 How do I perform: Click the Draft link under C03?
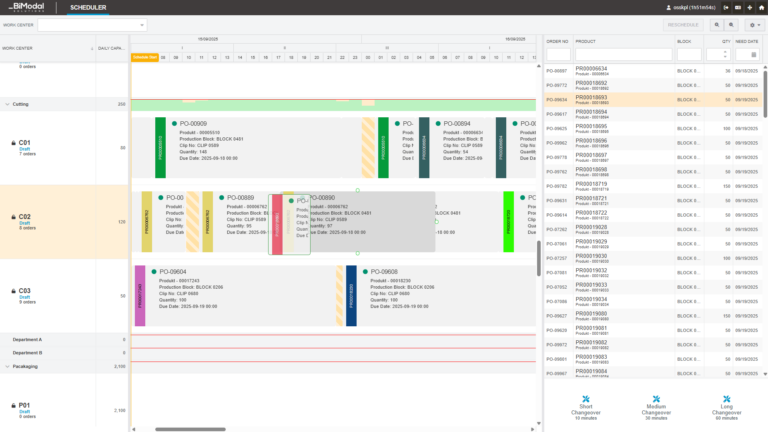pyautogui.click(x=24, y=297)
